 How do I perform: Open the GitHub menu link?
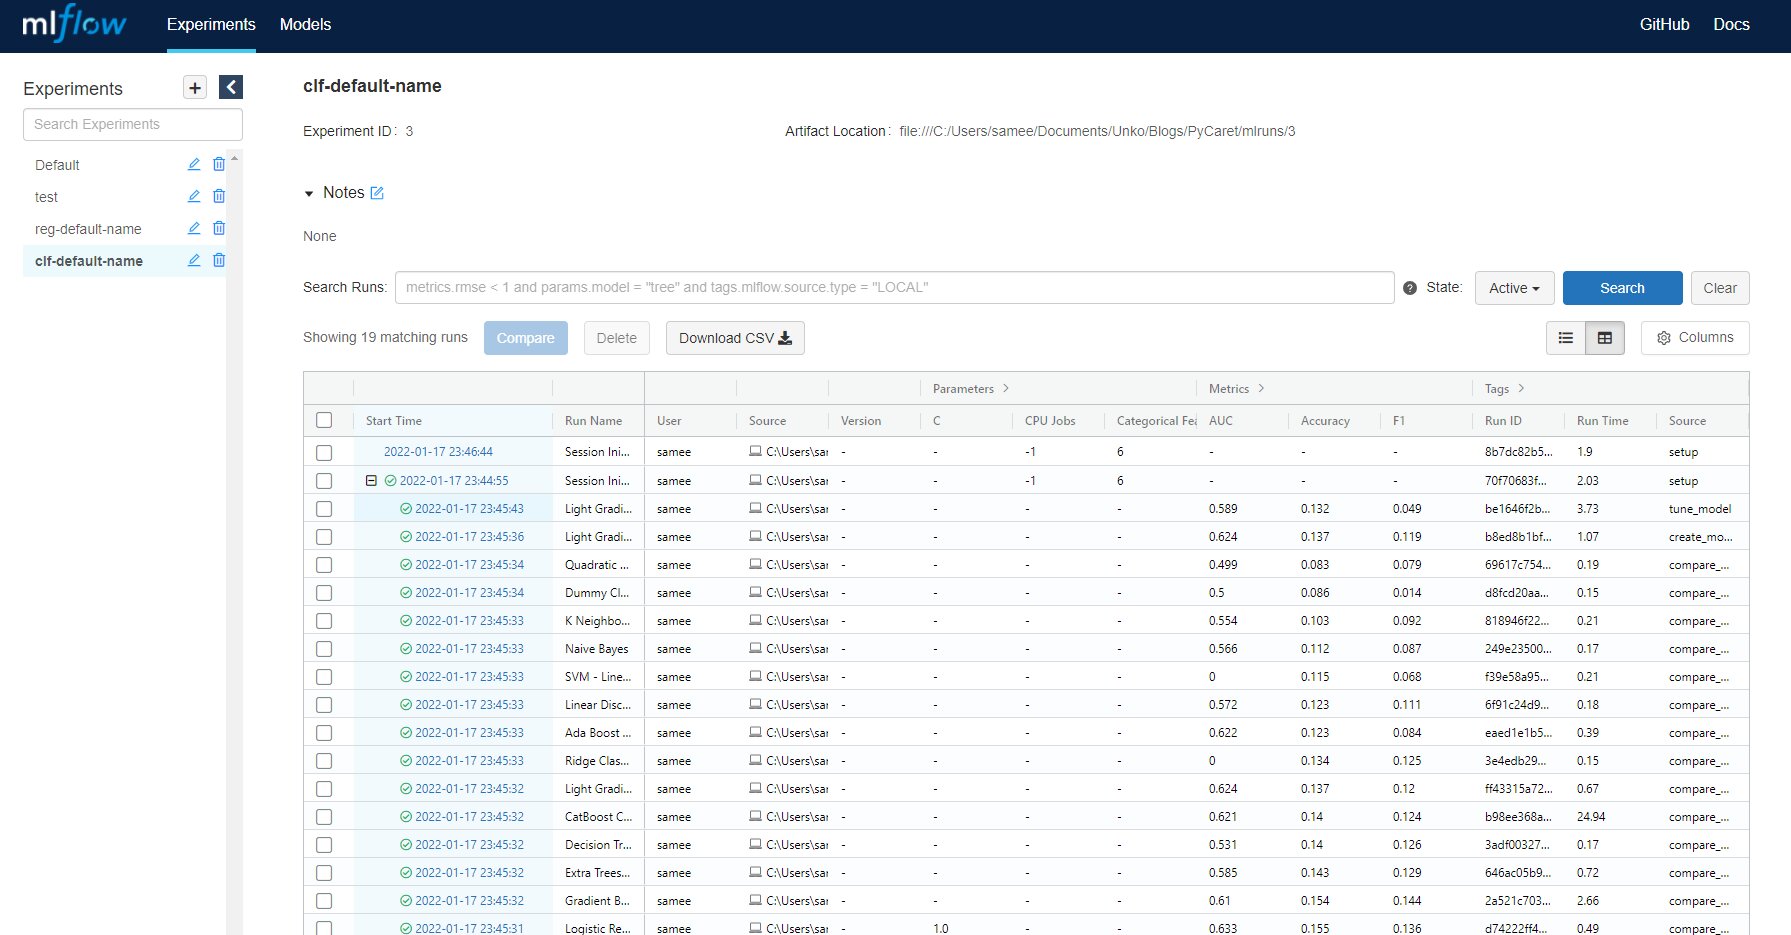pos(1664,24)
